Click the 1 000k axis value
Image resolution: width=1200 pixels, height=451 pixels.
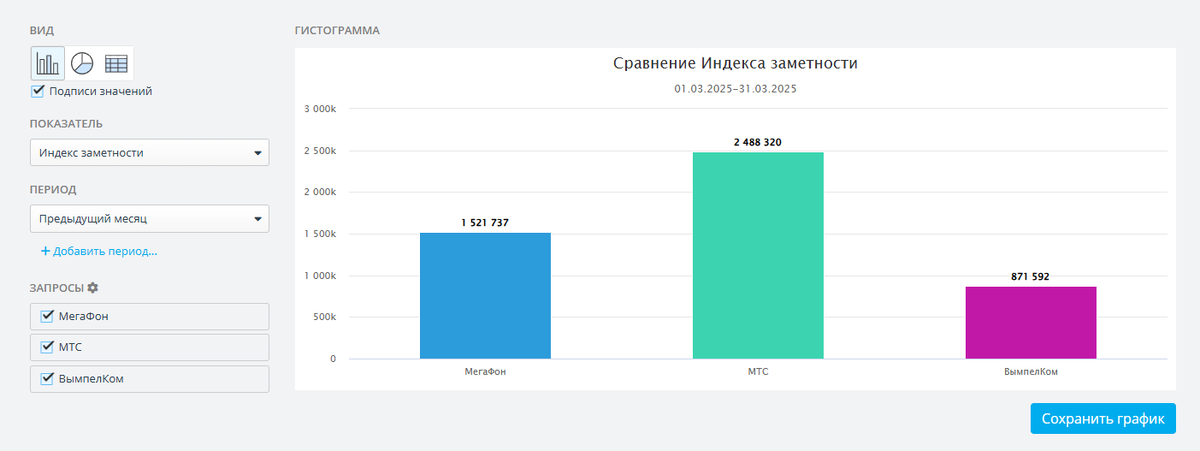320,276
